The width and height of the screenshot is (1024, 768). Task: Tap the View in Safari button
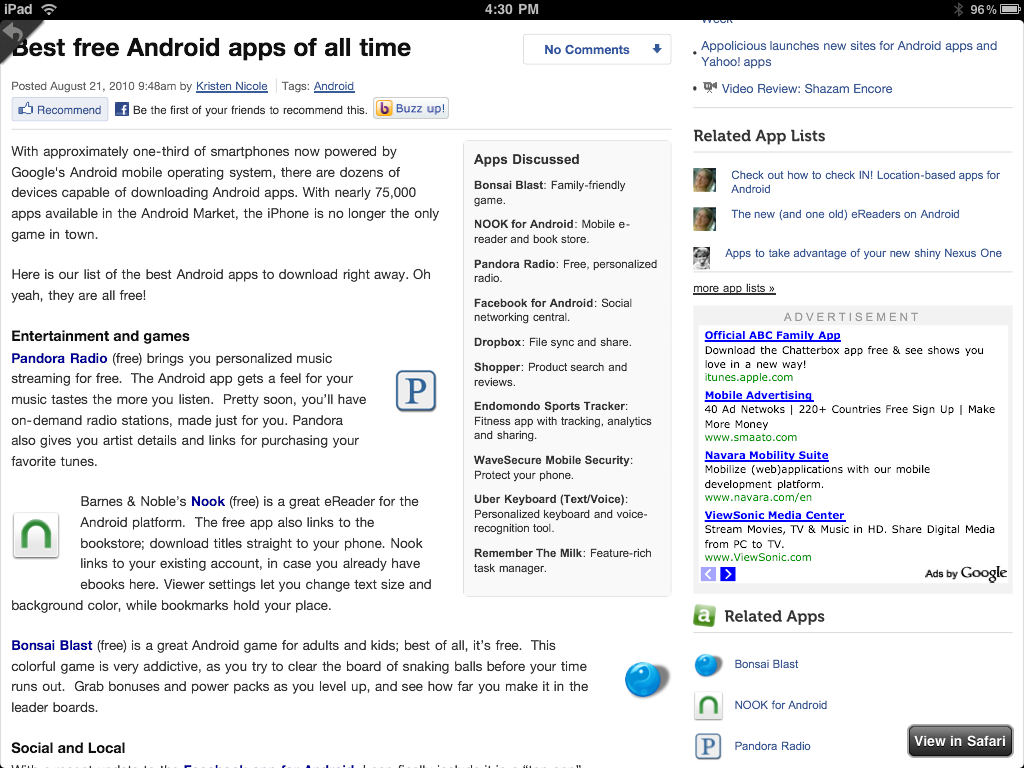point(959,741)
